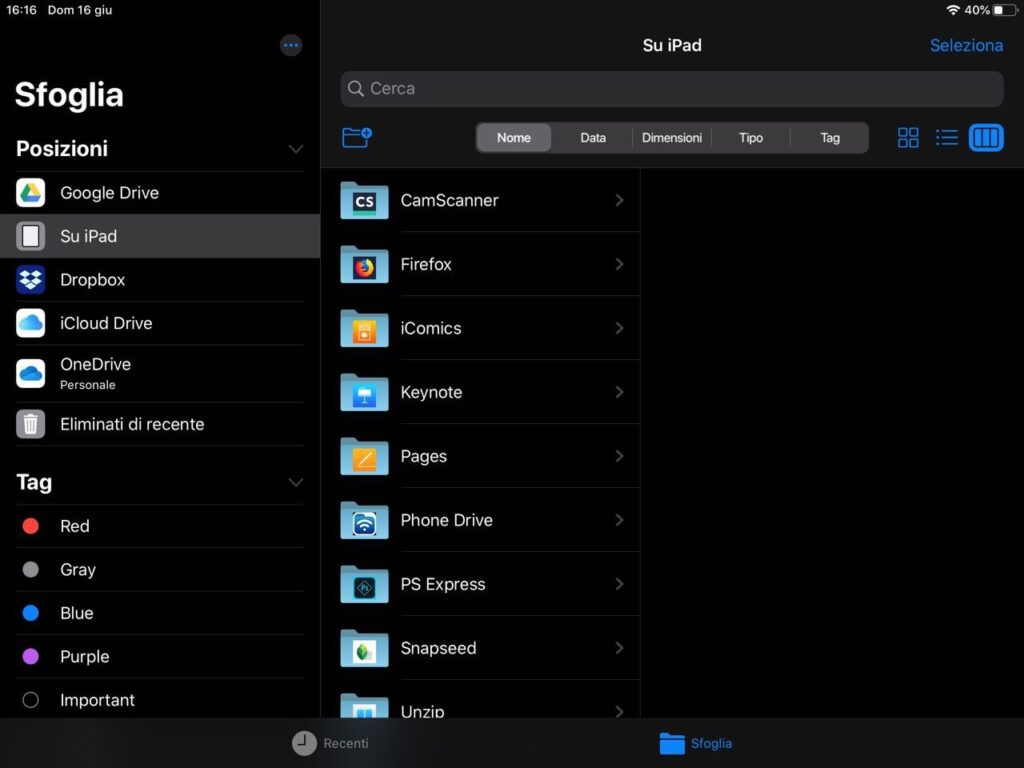The image size is (1024, 768).
Task: Sort files by Data
Action: (593, 137)
